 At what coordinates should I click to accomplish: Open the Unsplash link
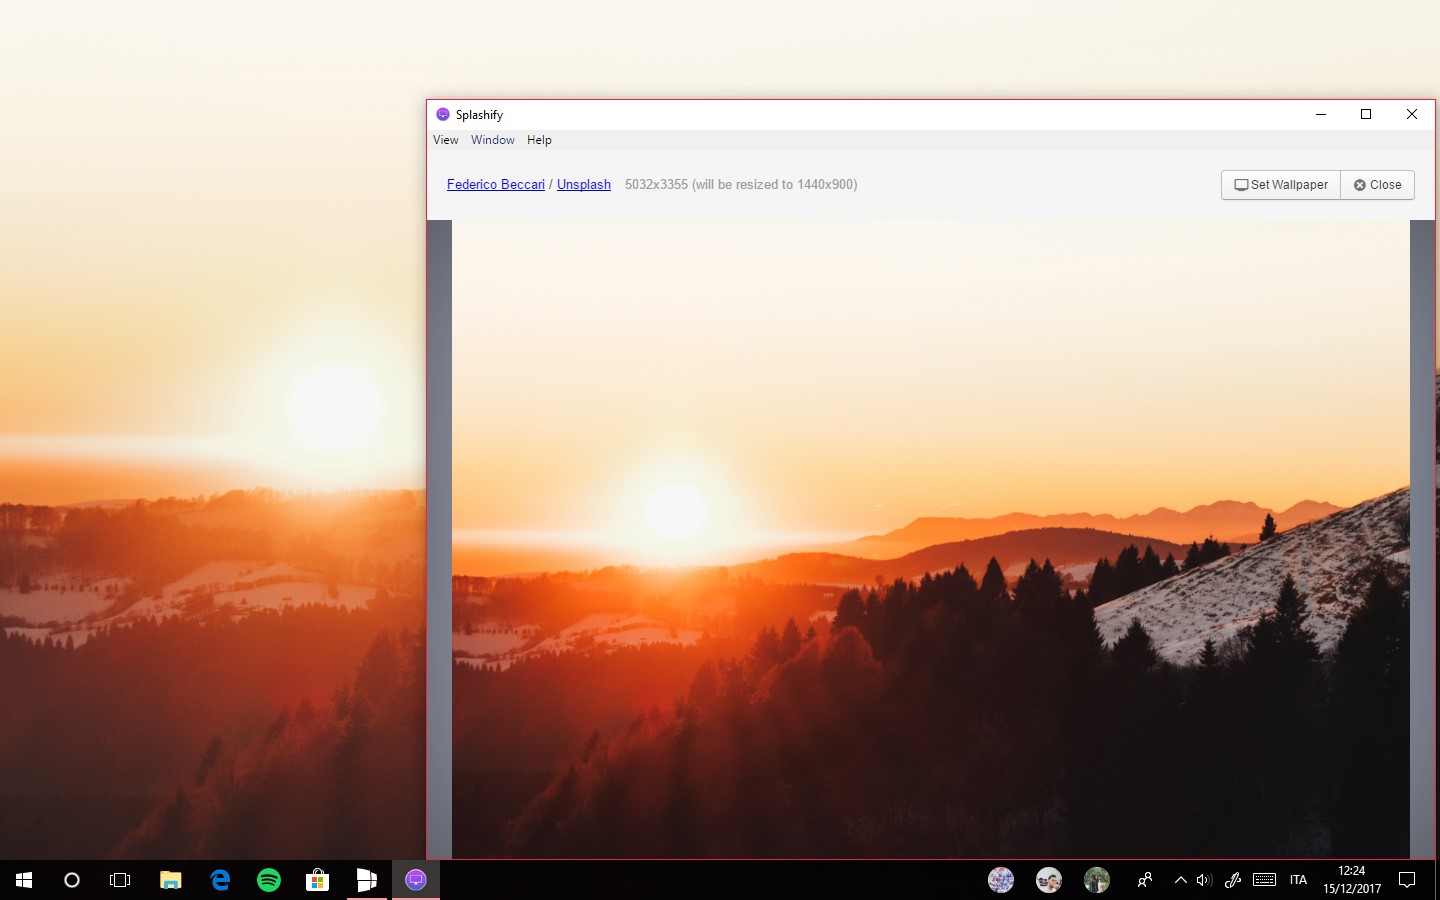(584, 185)
